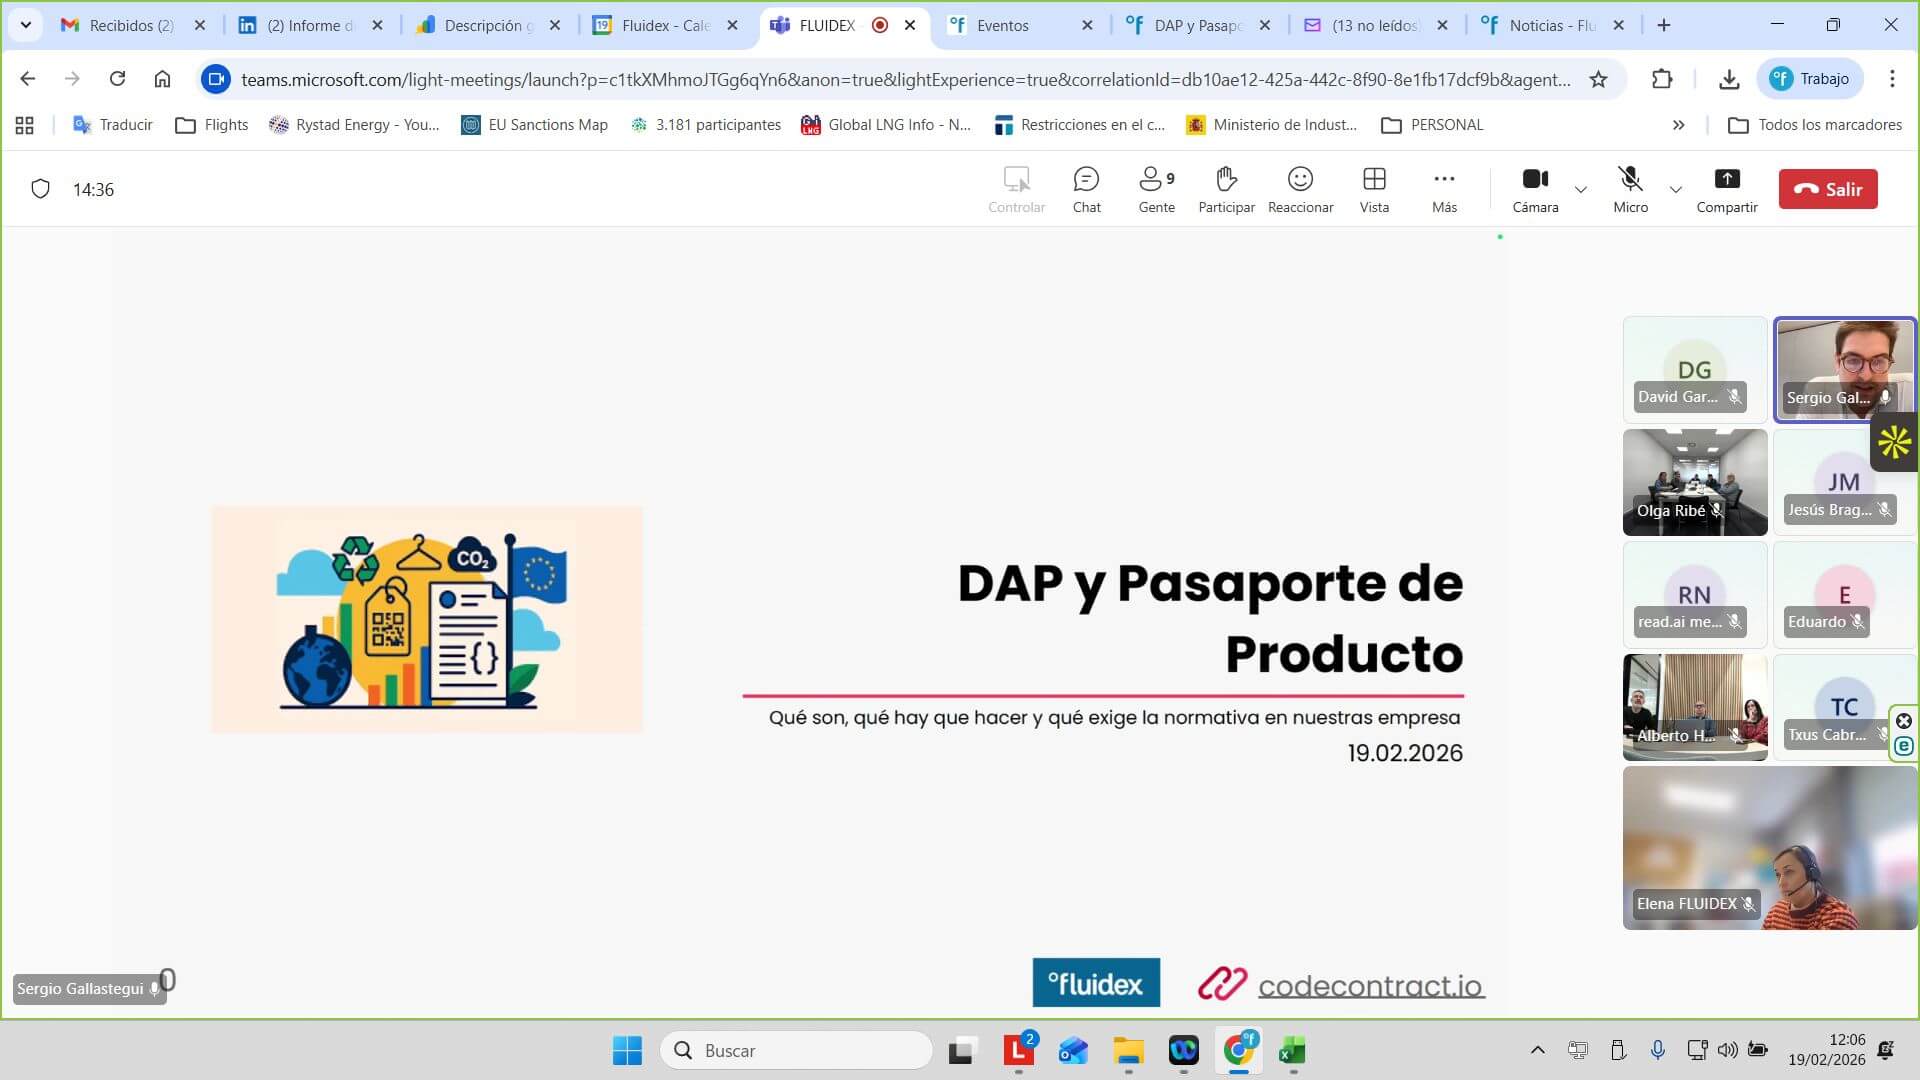Unmute the Micro

click(1631, 188)
